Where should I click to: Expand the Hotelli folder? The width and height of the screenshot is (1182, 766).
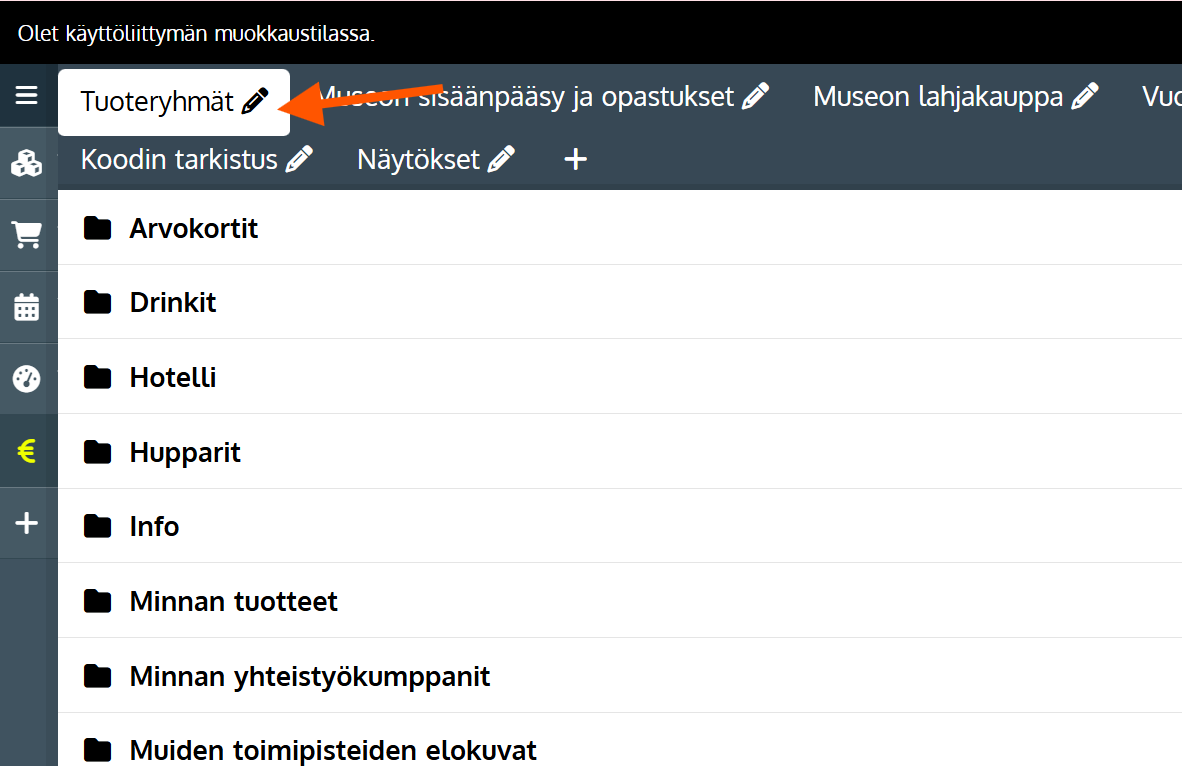(172, 377)
